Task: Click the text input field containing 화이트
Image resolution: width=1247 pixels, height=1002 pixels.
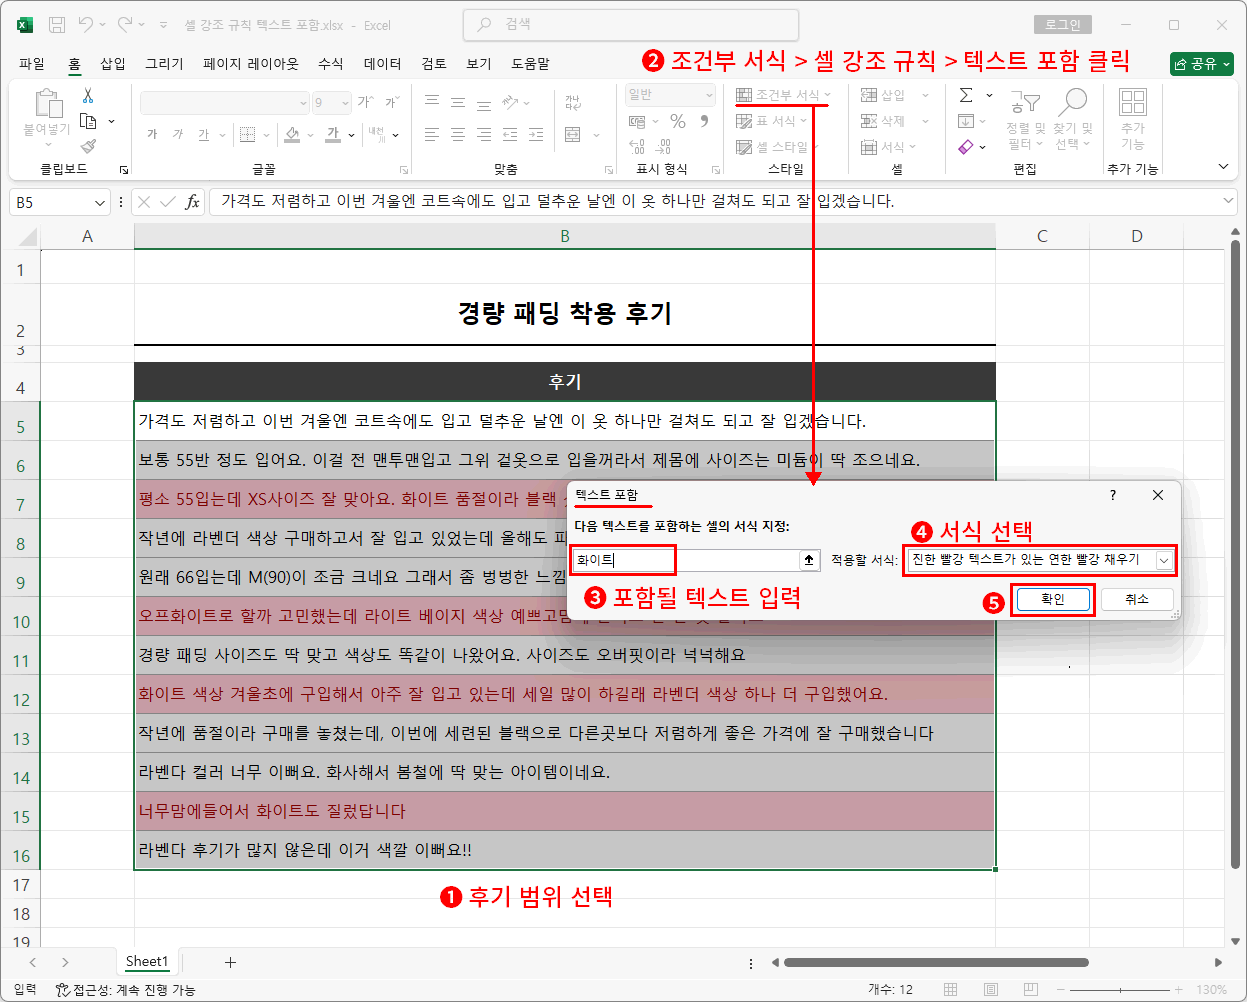Action: coord(685,560)
